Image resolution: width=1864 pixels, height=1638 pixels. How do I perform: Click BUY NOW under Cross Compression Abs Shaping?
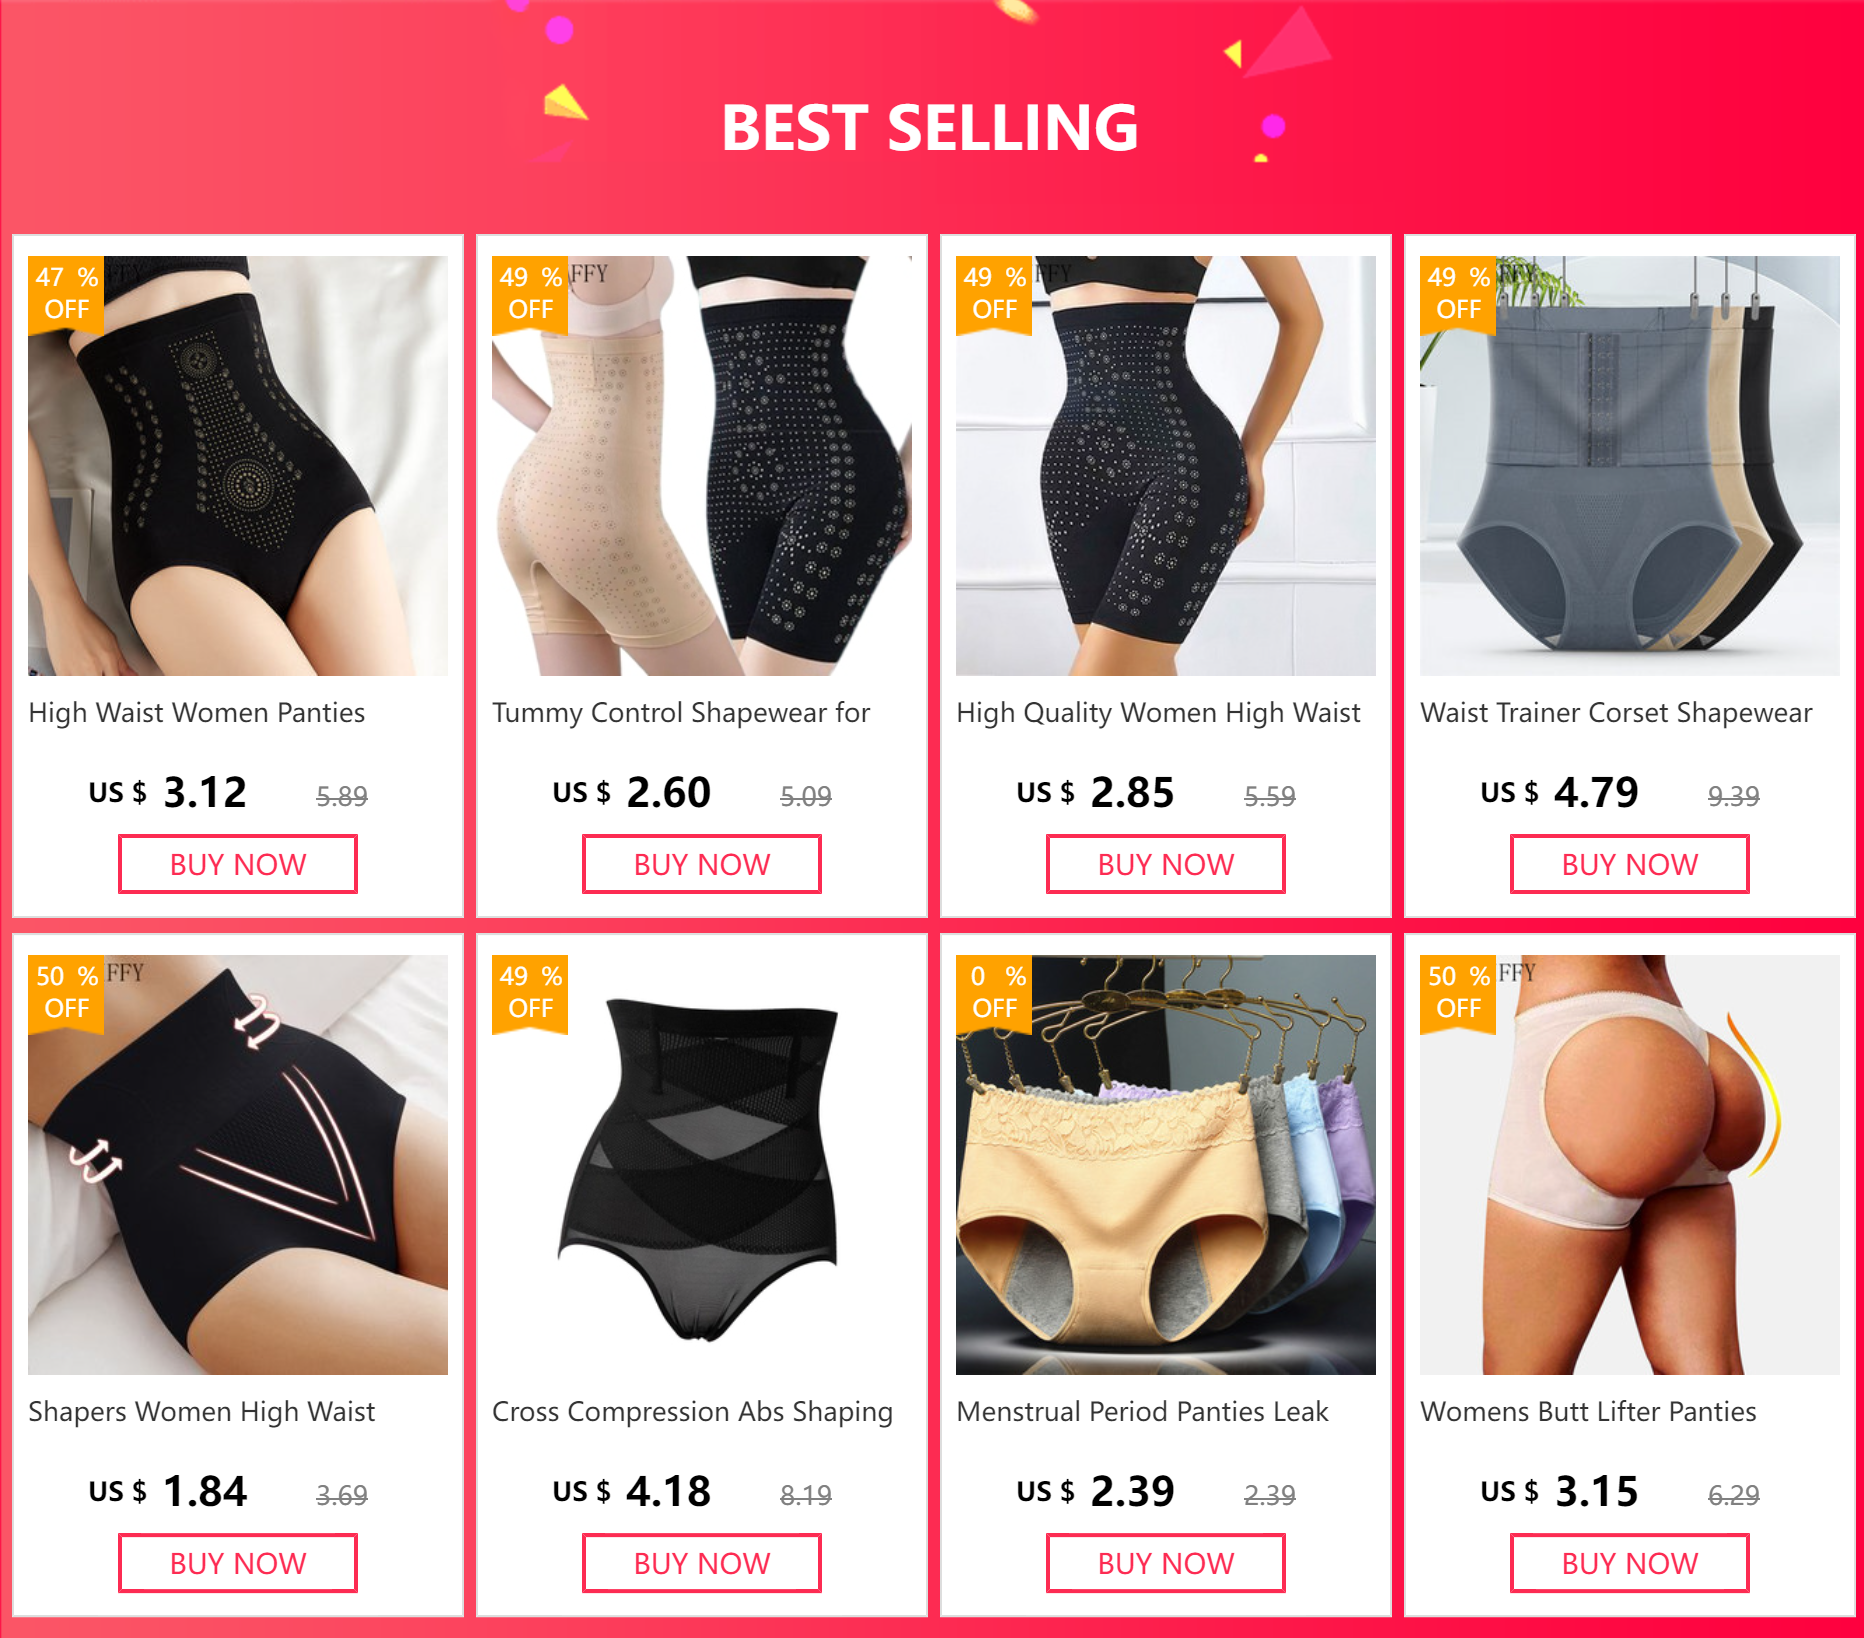(702, 1563)
